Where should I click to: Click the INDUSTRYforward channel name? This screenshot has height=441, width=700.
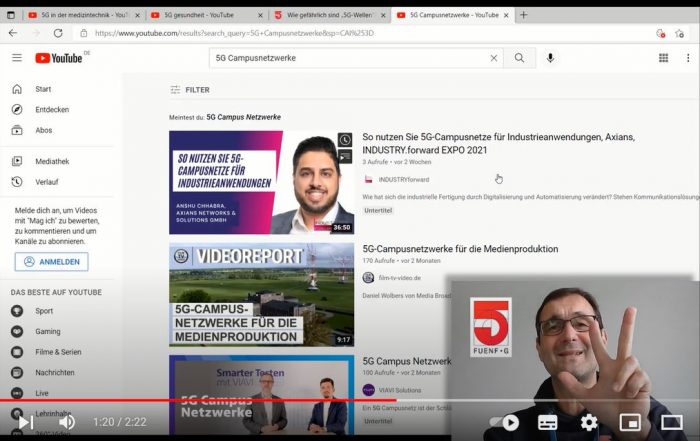click(404, 179)
